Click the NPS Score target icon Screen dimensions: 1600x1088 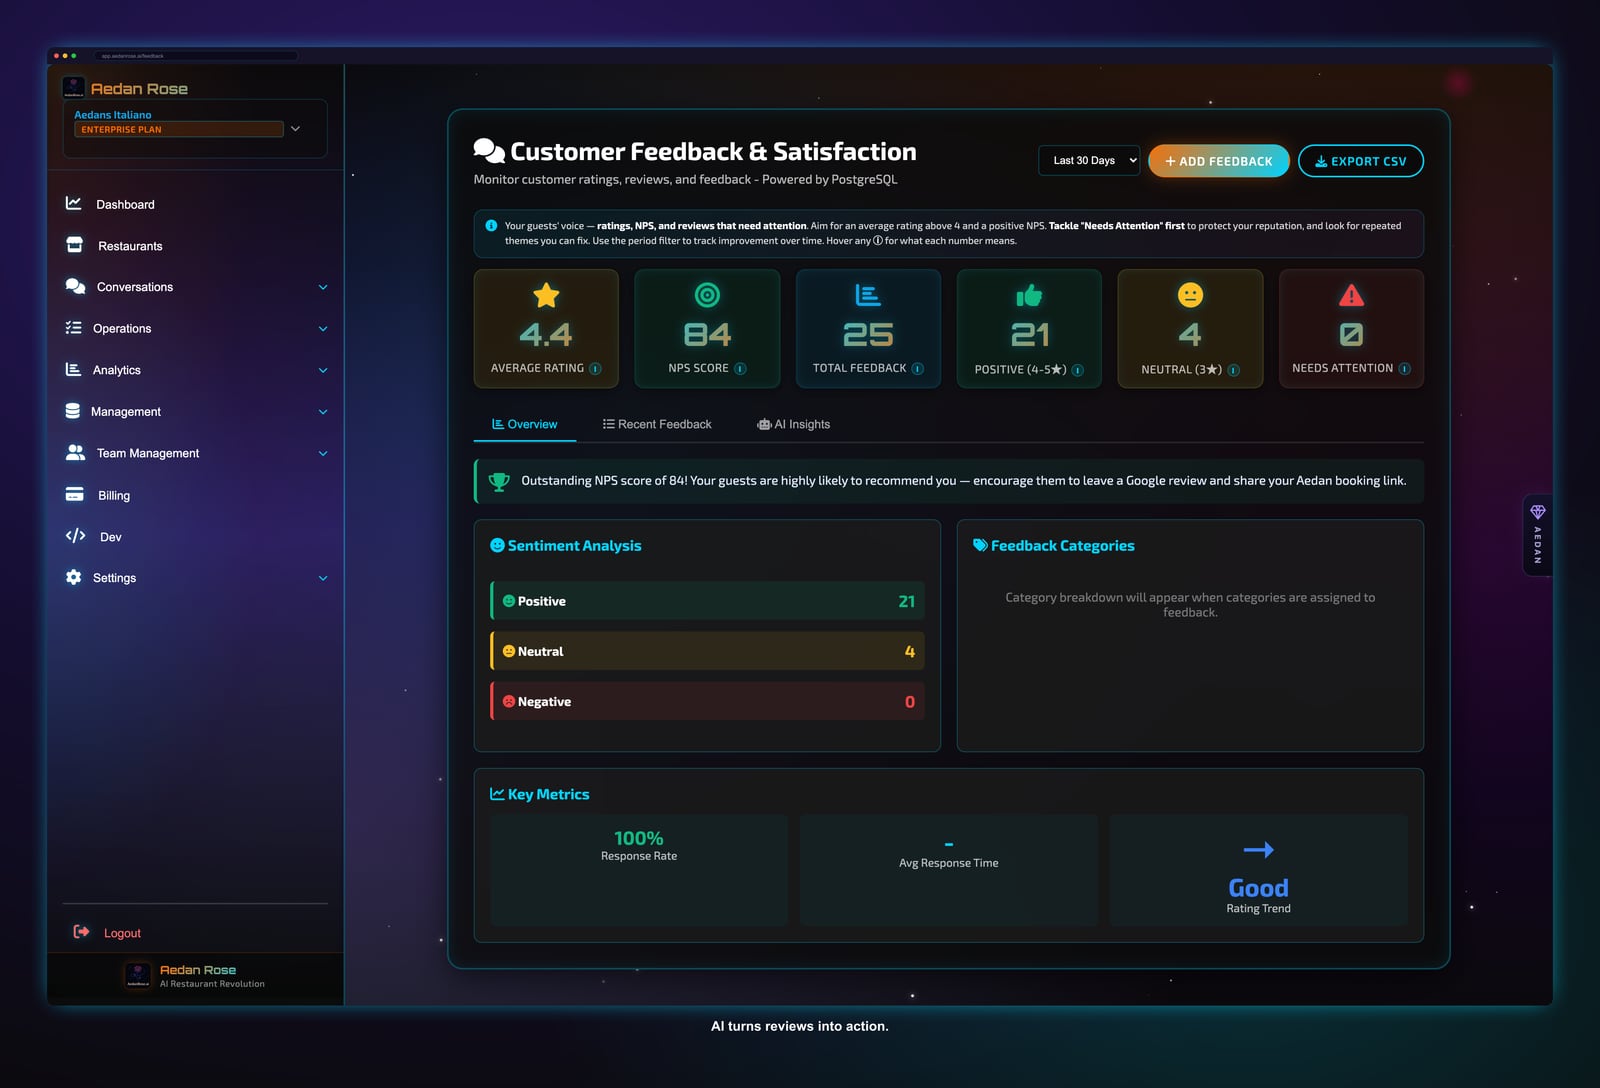(707, 295)
